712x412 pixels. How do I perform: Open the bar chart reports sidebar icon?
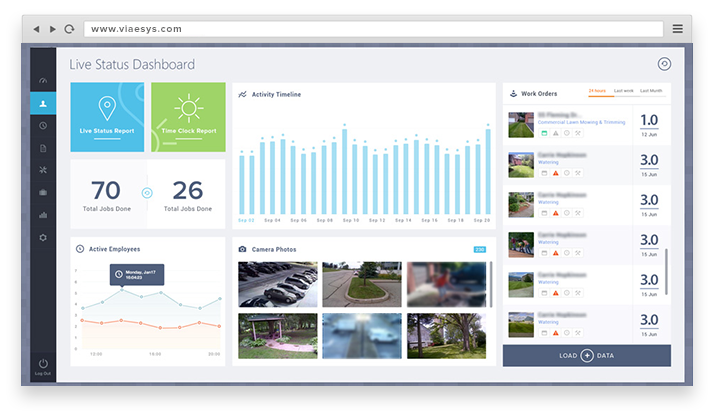(43, 215)
